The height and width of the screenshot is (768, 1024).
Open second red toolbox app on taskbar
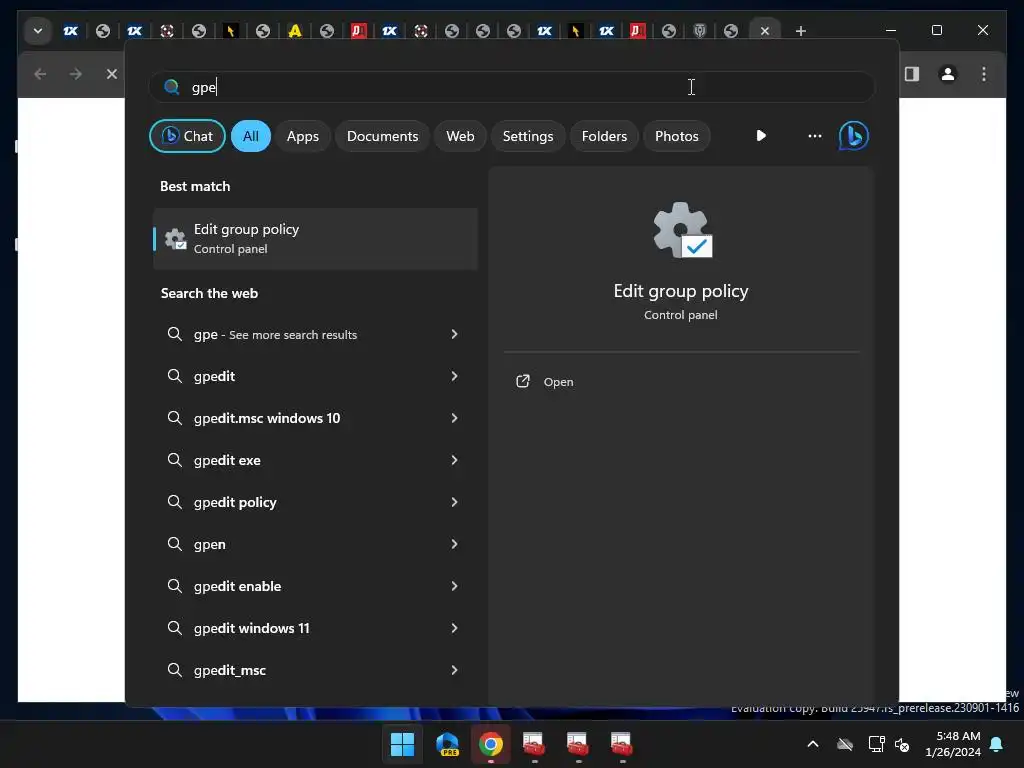coord(577,744)
